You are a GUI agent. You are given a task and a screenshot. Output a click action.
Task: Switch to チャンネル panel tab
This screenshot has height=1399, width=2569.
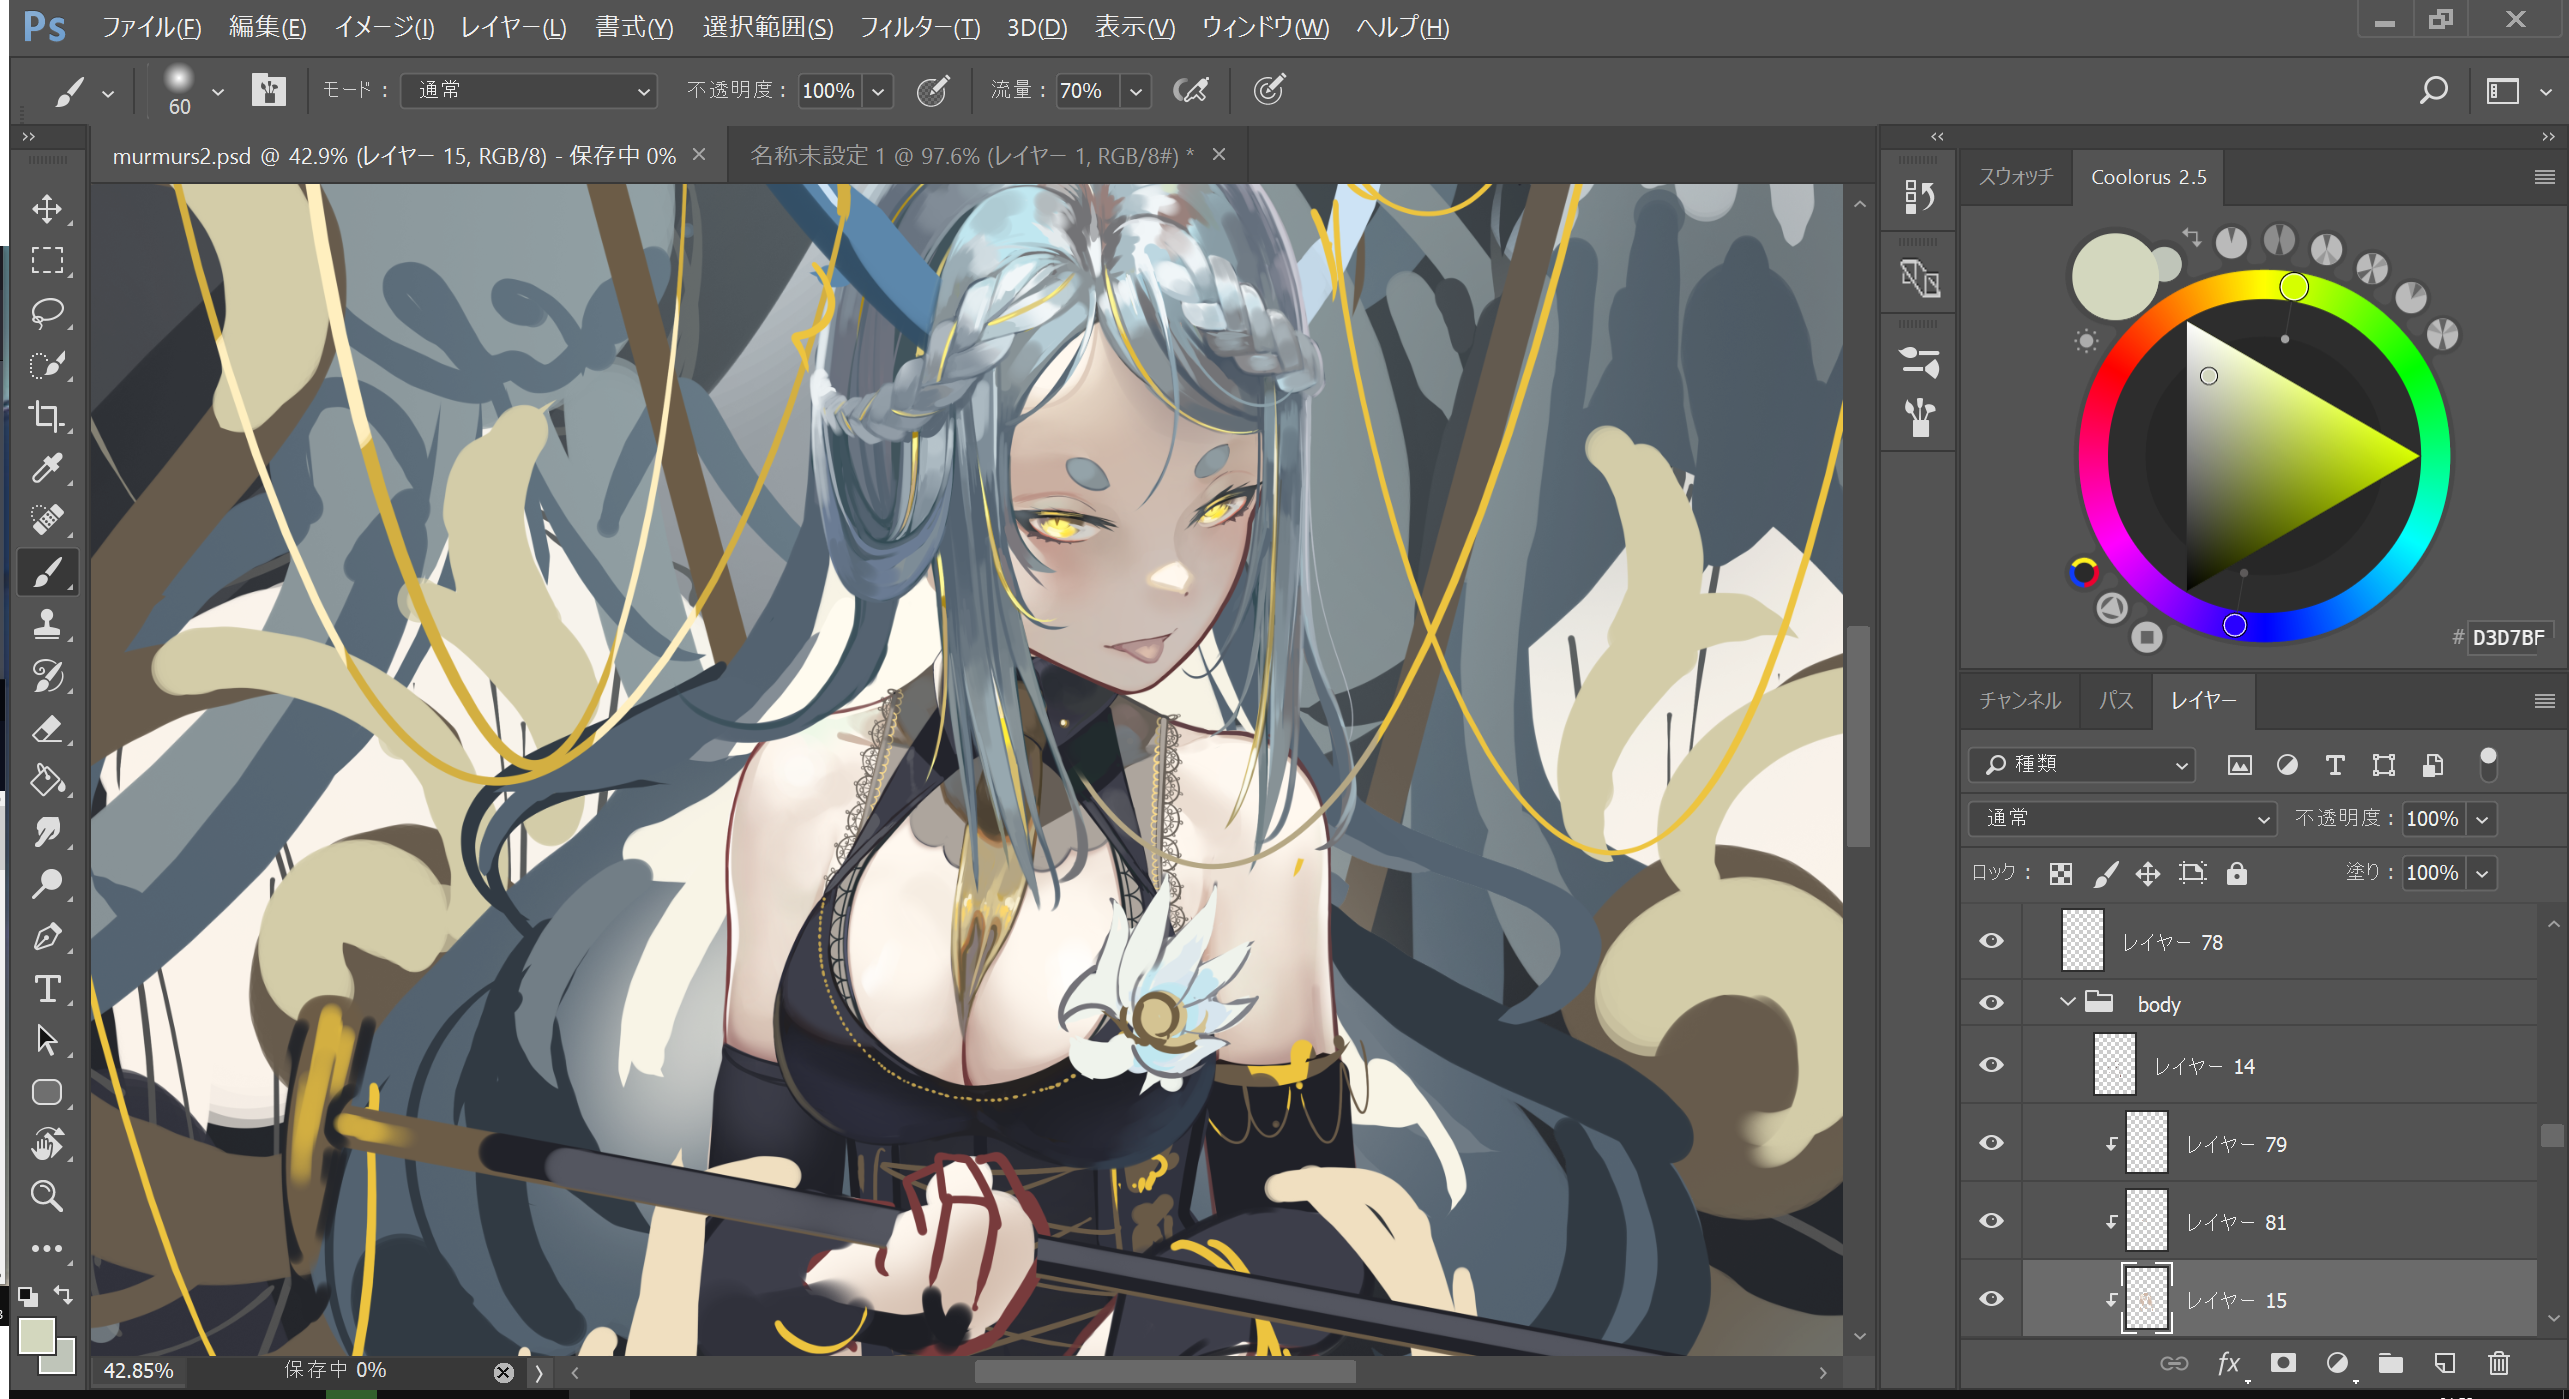point(2020,701)
